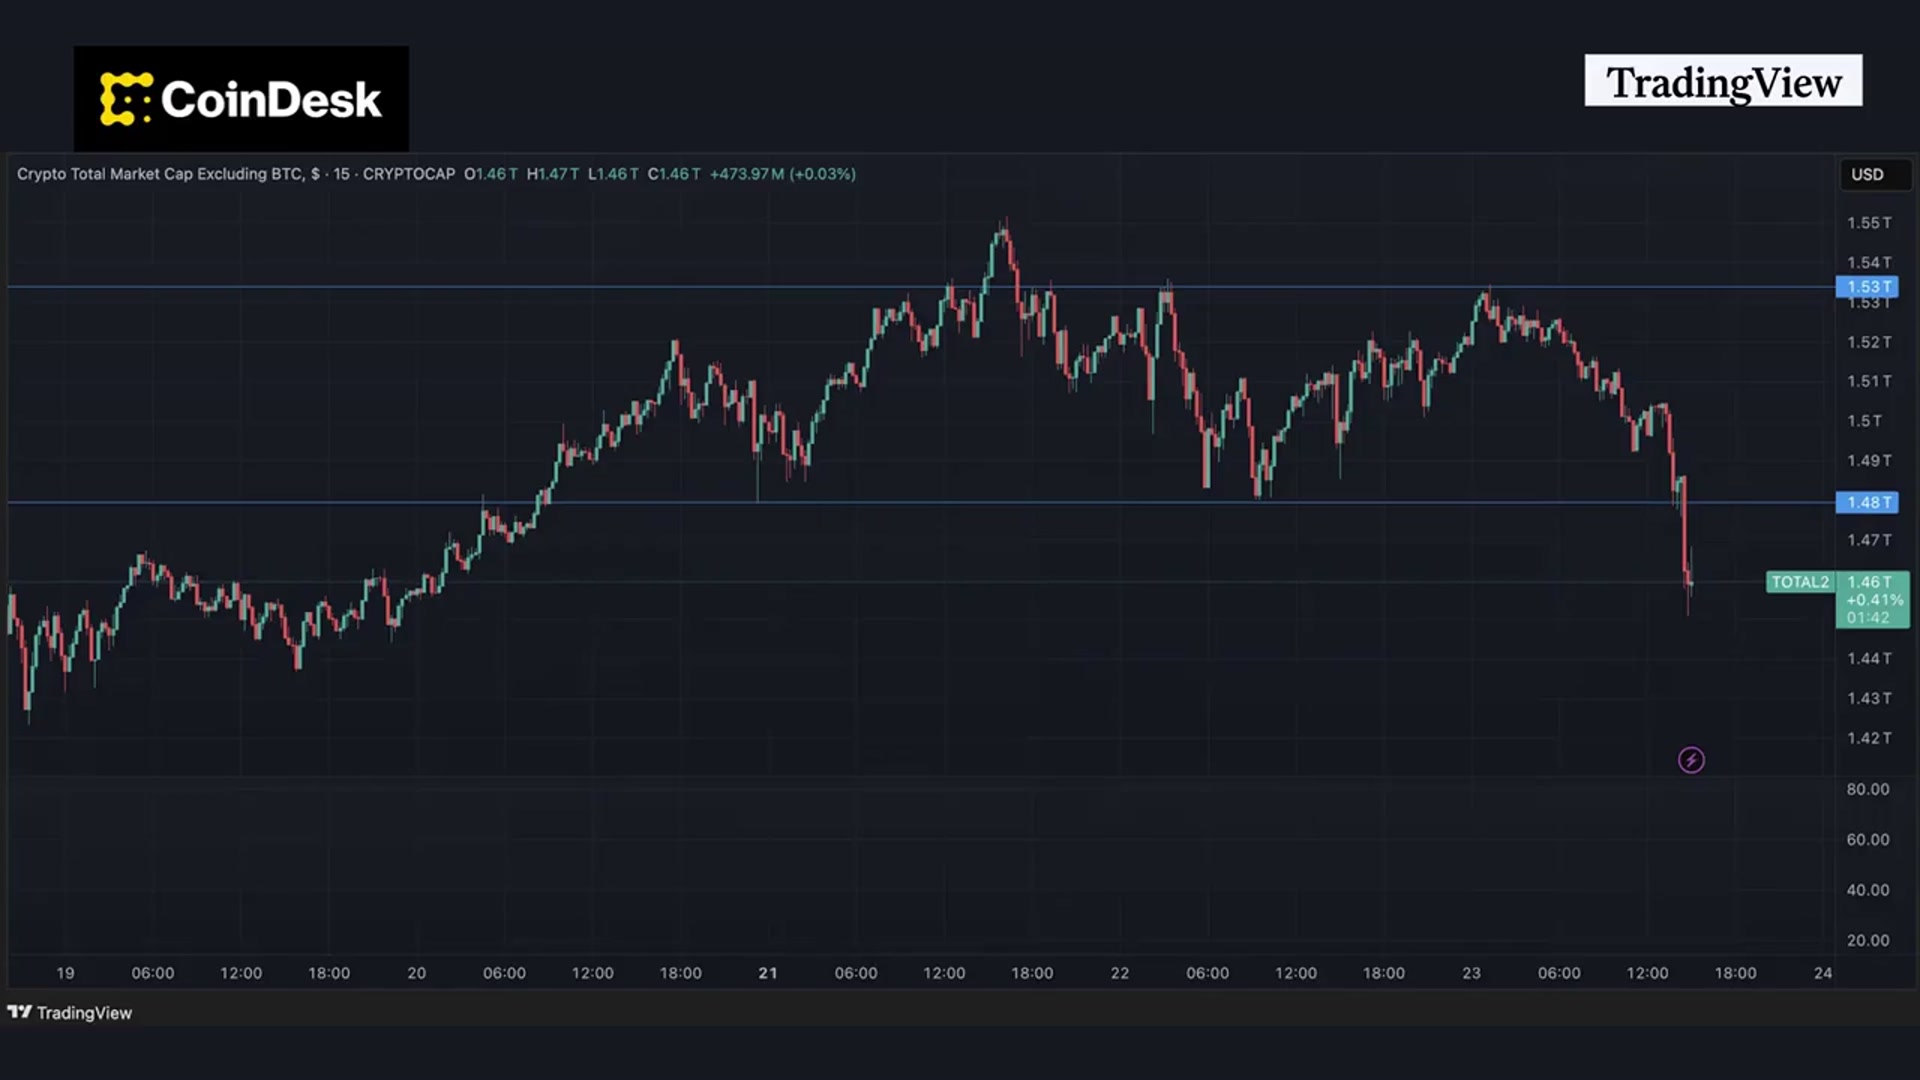Image resolution: width=1920 pixels, height=1080 pixels.
Task: Click the '40.00' indicator axis label
Action: (x=1868, y=890)
